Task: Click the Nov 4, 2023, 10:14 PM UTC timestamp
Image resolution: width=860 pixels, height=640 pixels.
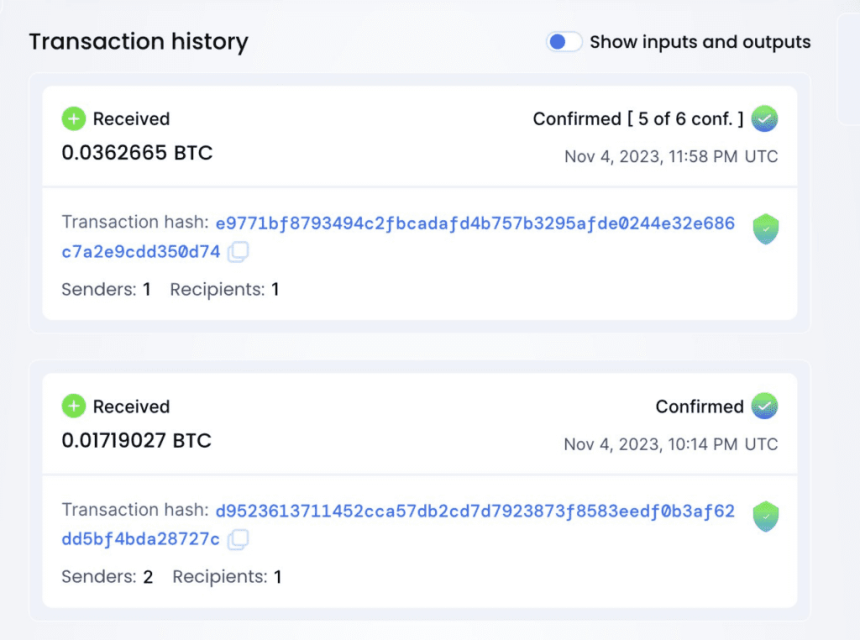Action: pos(671,444)
